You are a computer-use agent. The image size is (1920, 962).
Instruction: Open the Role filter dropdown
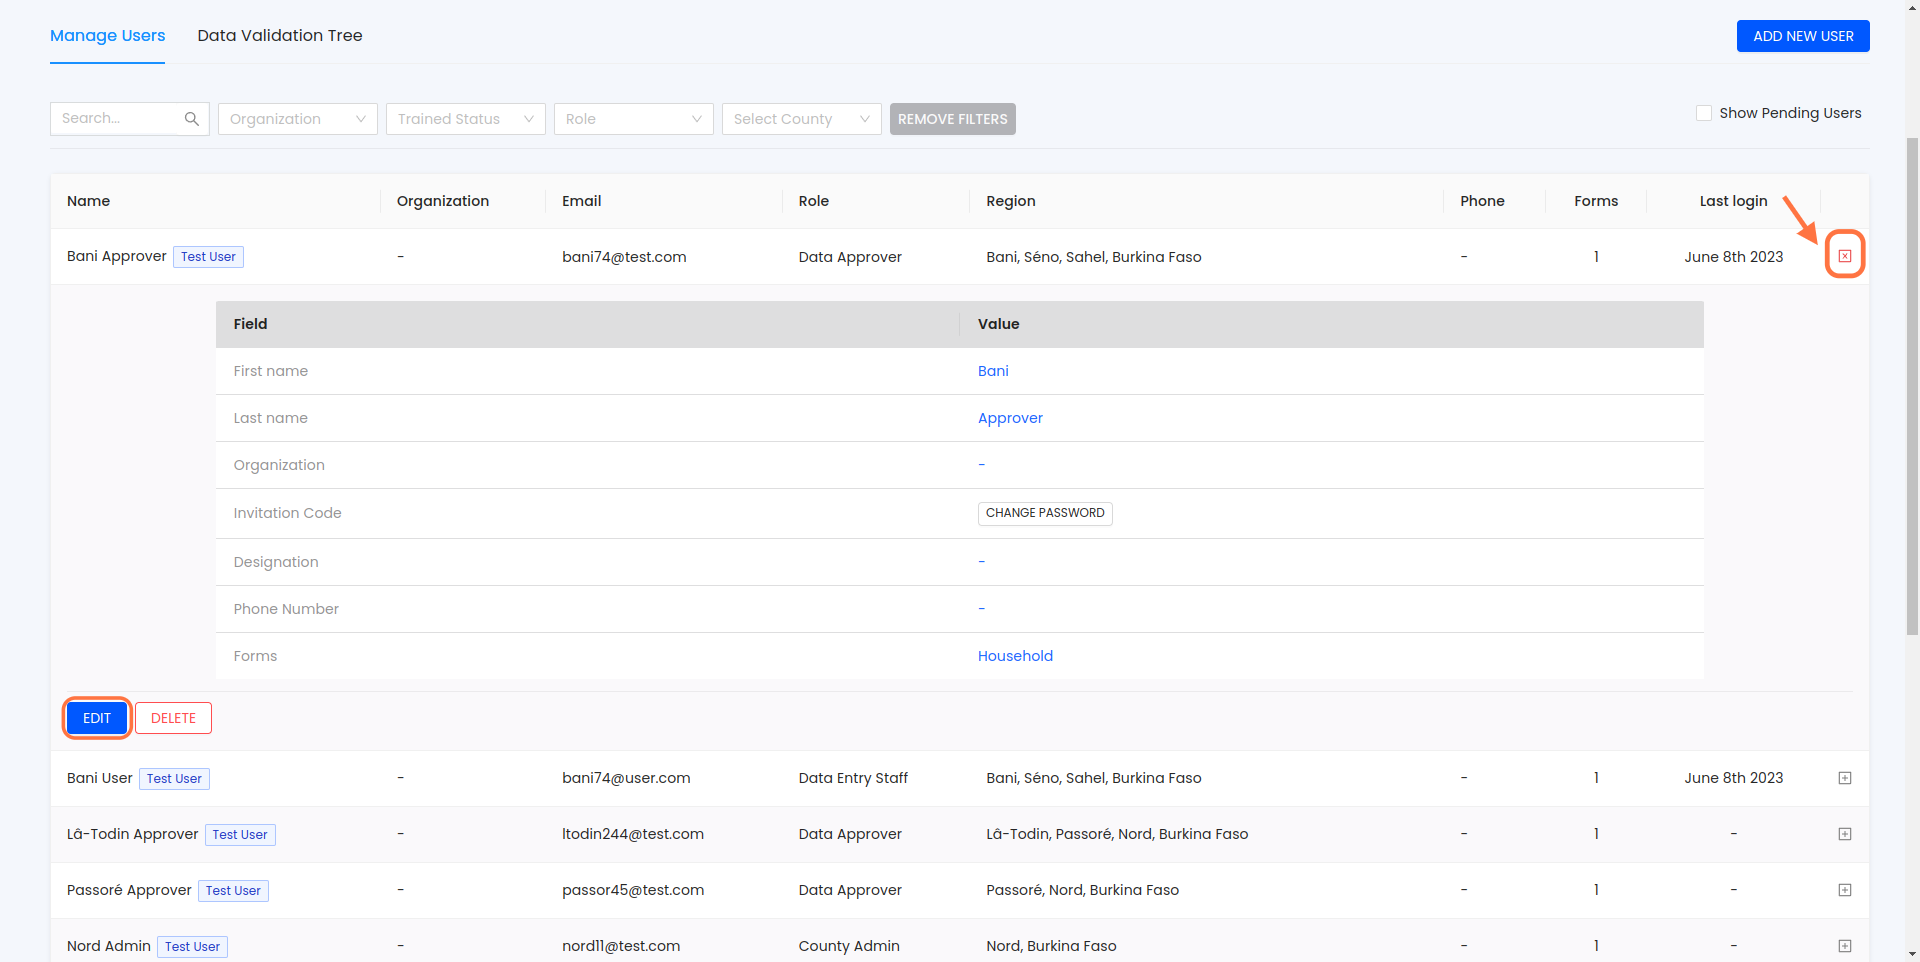[x=634, y=119]
